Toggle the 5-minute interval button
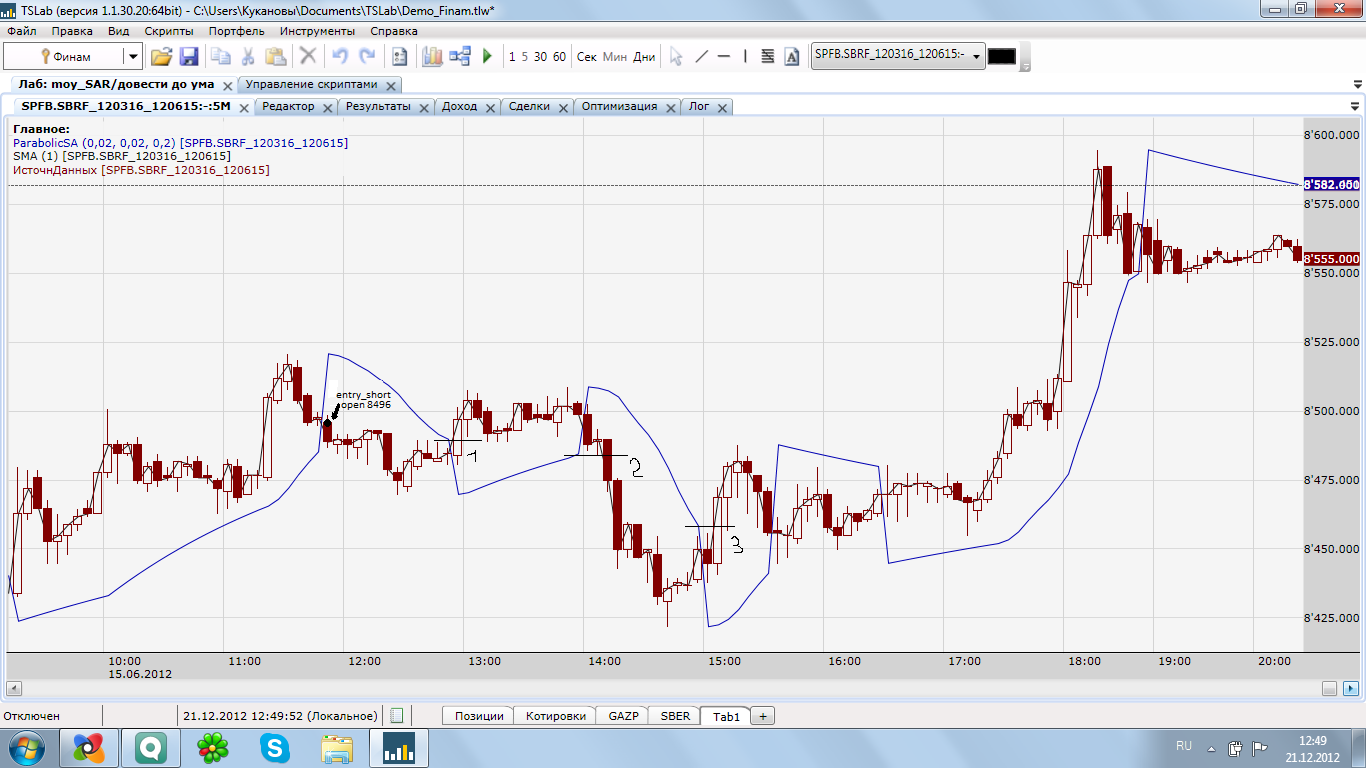 tap(524, 57)
